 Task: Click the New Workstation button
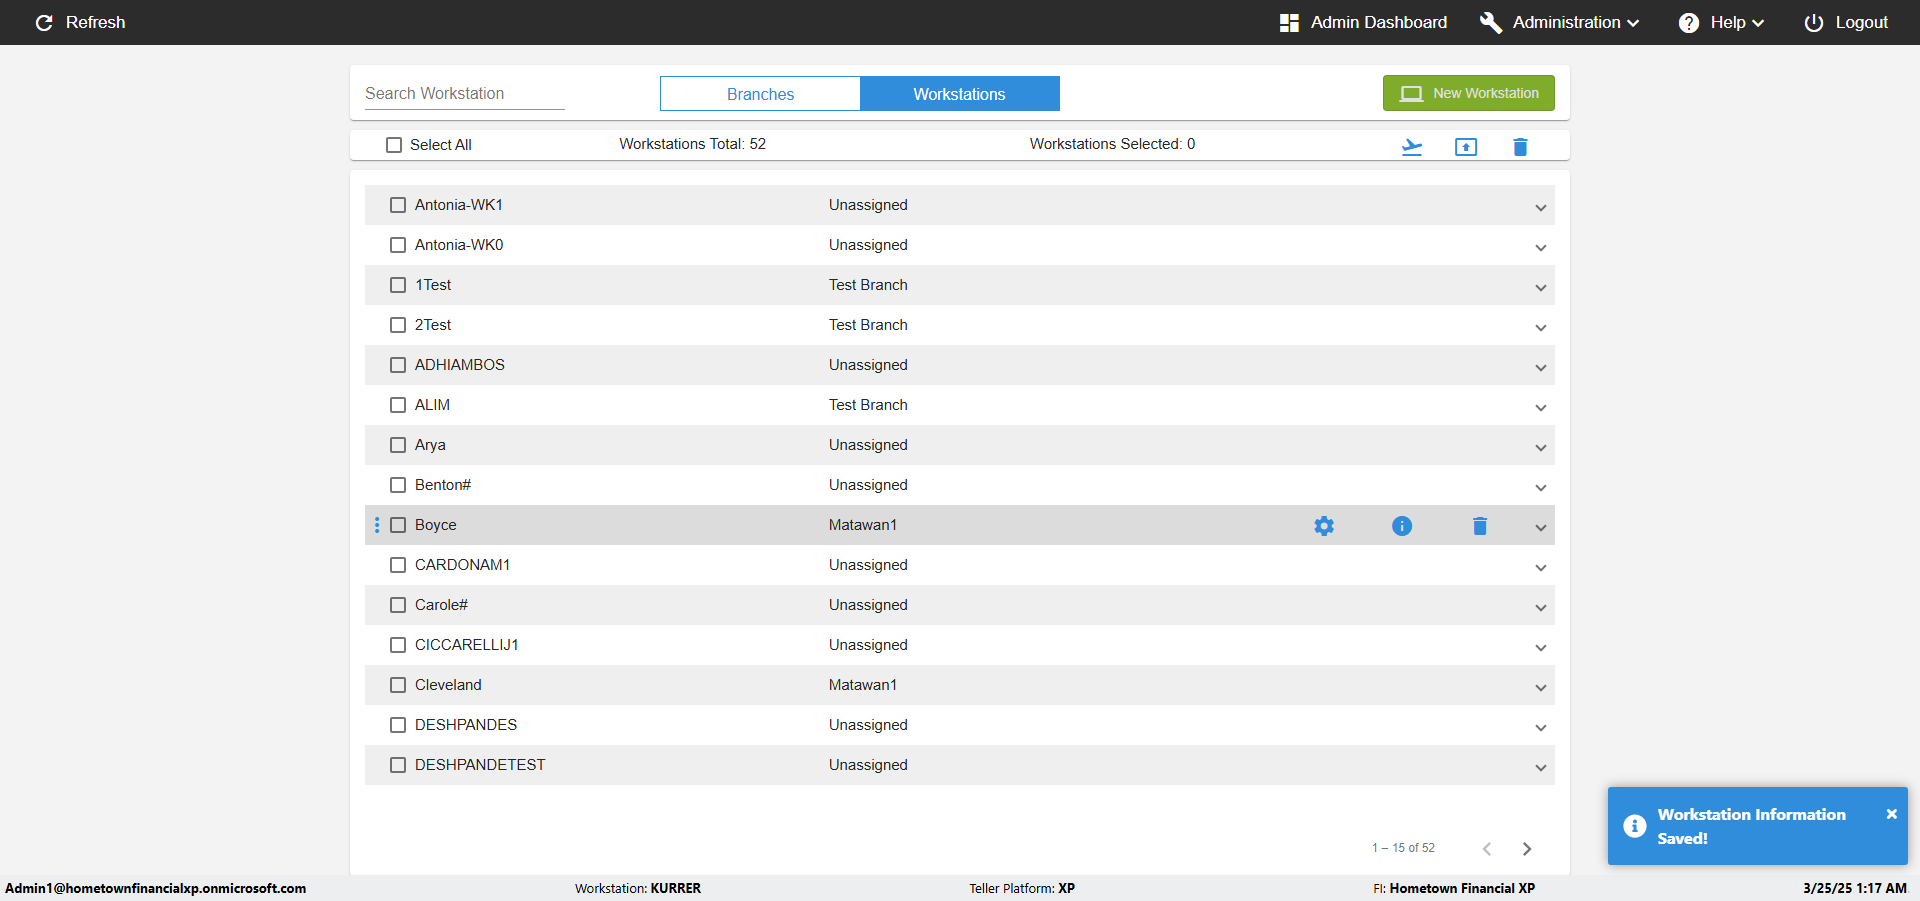click(x=1468, y=93)
